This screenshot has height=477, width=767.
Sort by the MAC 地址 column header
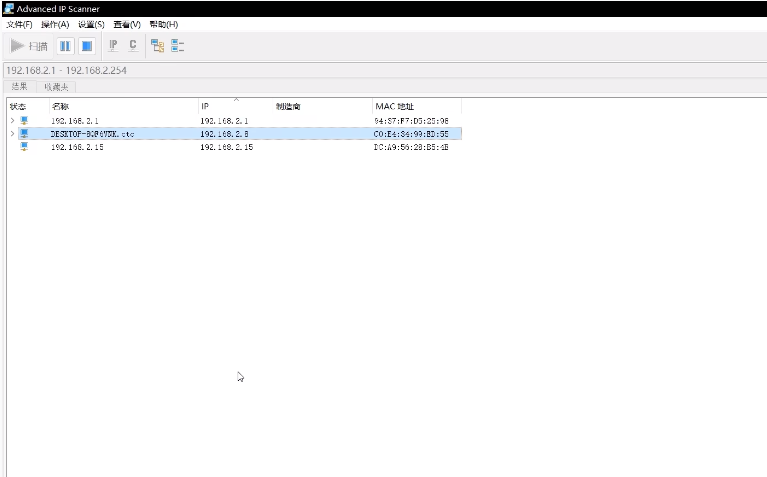click(x=394, y=106)
